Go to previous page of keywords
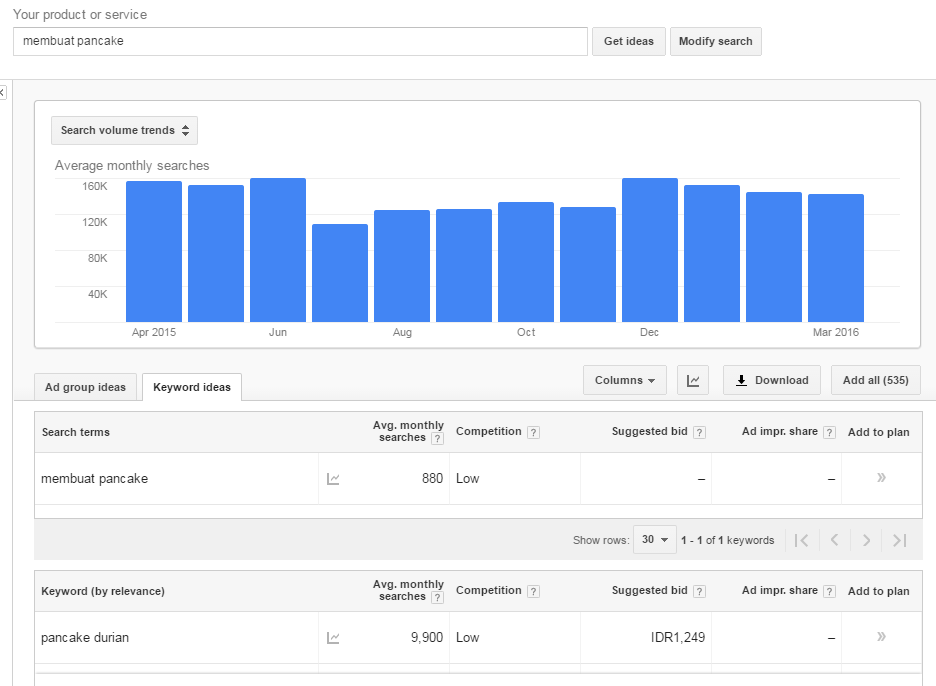 pos(835,540)
